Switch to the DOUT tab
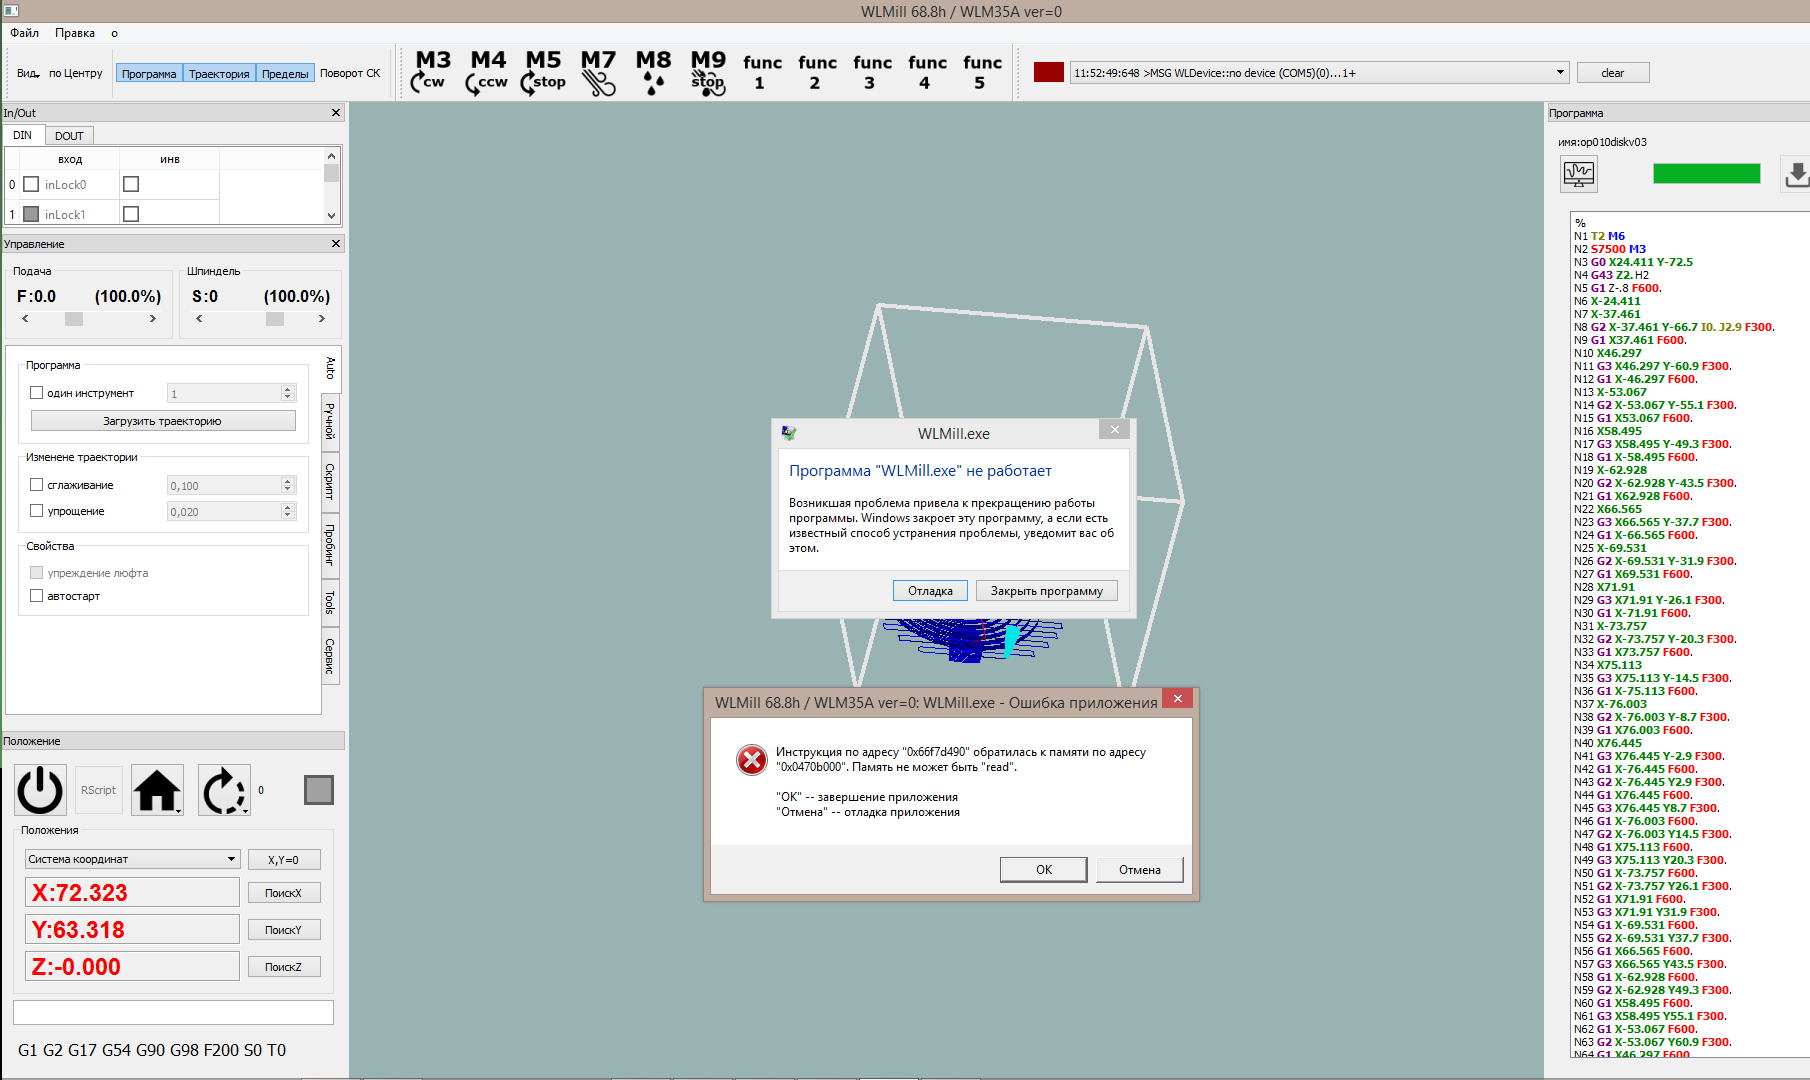The image size is (1810, 1080). click(x=69, y=136)
